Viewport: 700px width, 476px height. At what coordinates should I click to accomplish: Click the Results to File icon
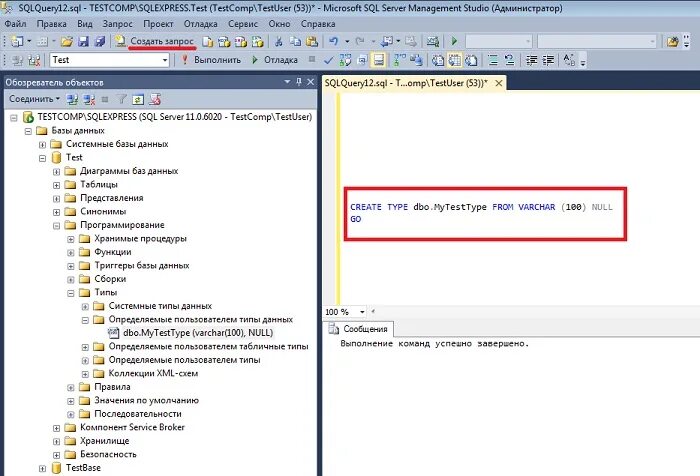pyautogui.click(x=471, y=60)
